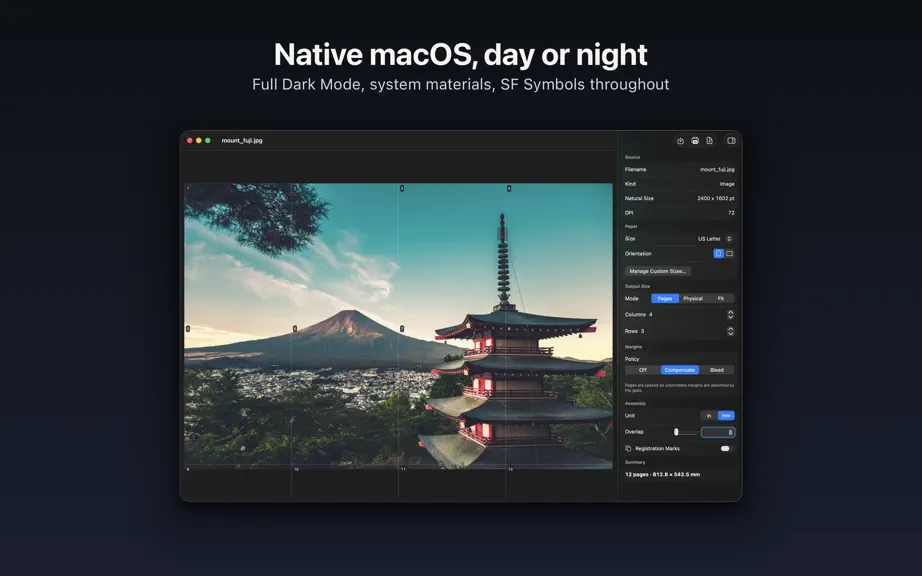The image size is (922, 576).
Task: Click the Filename value mount_fuji.jpg in inspector
Action: 717,169
